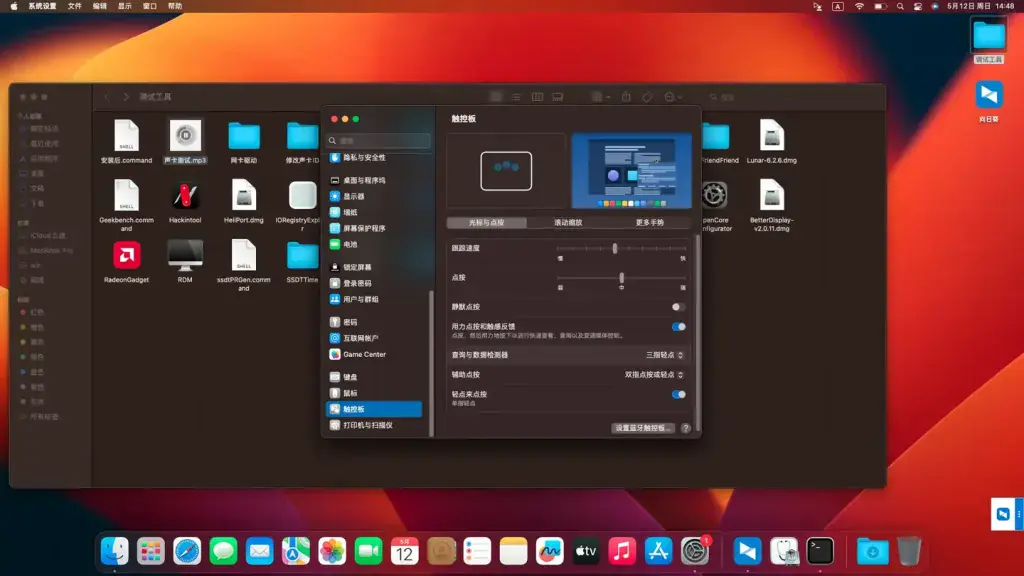Select the Lunar-6.2.6.dmg file in Finder

771,142
